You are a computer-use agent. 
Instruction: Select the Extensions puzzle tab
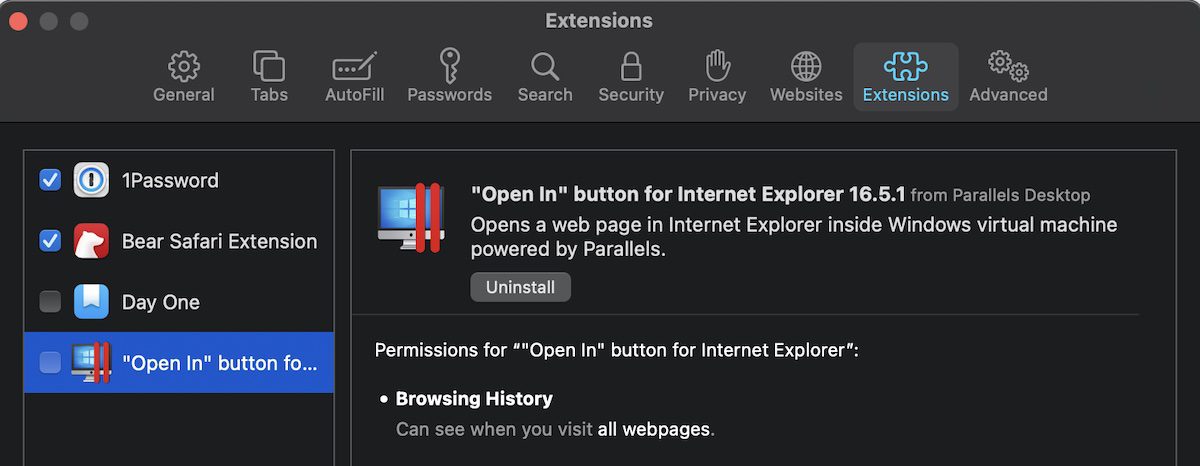click(906, 77)
